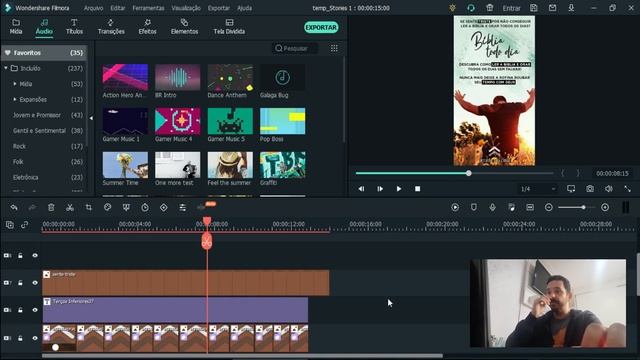Open the preview quality 1/4 dropdown
The image size is (640, 360).
538,189
